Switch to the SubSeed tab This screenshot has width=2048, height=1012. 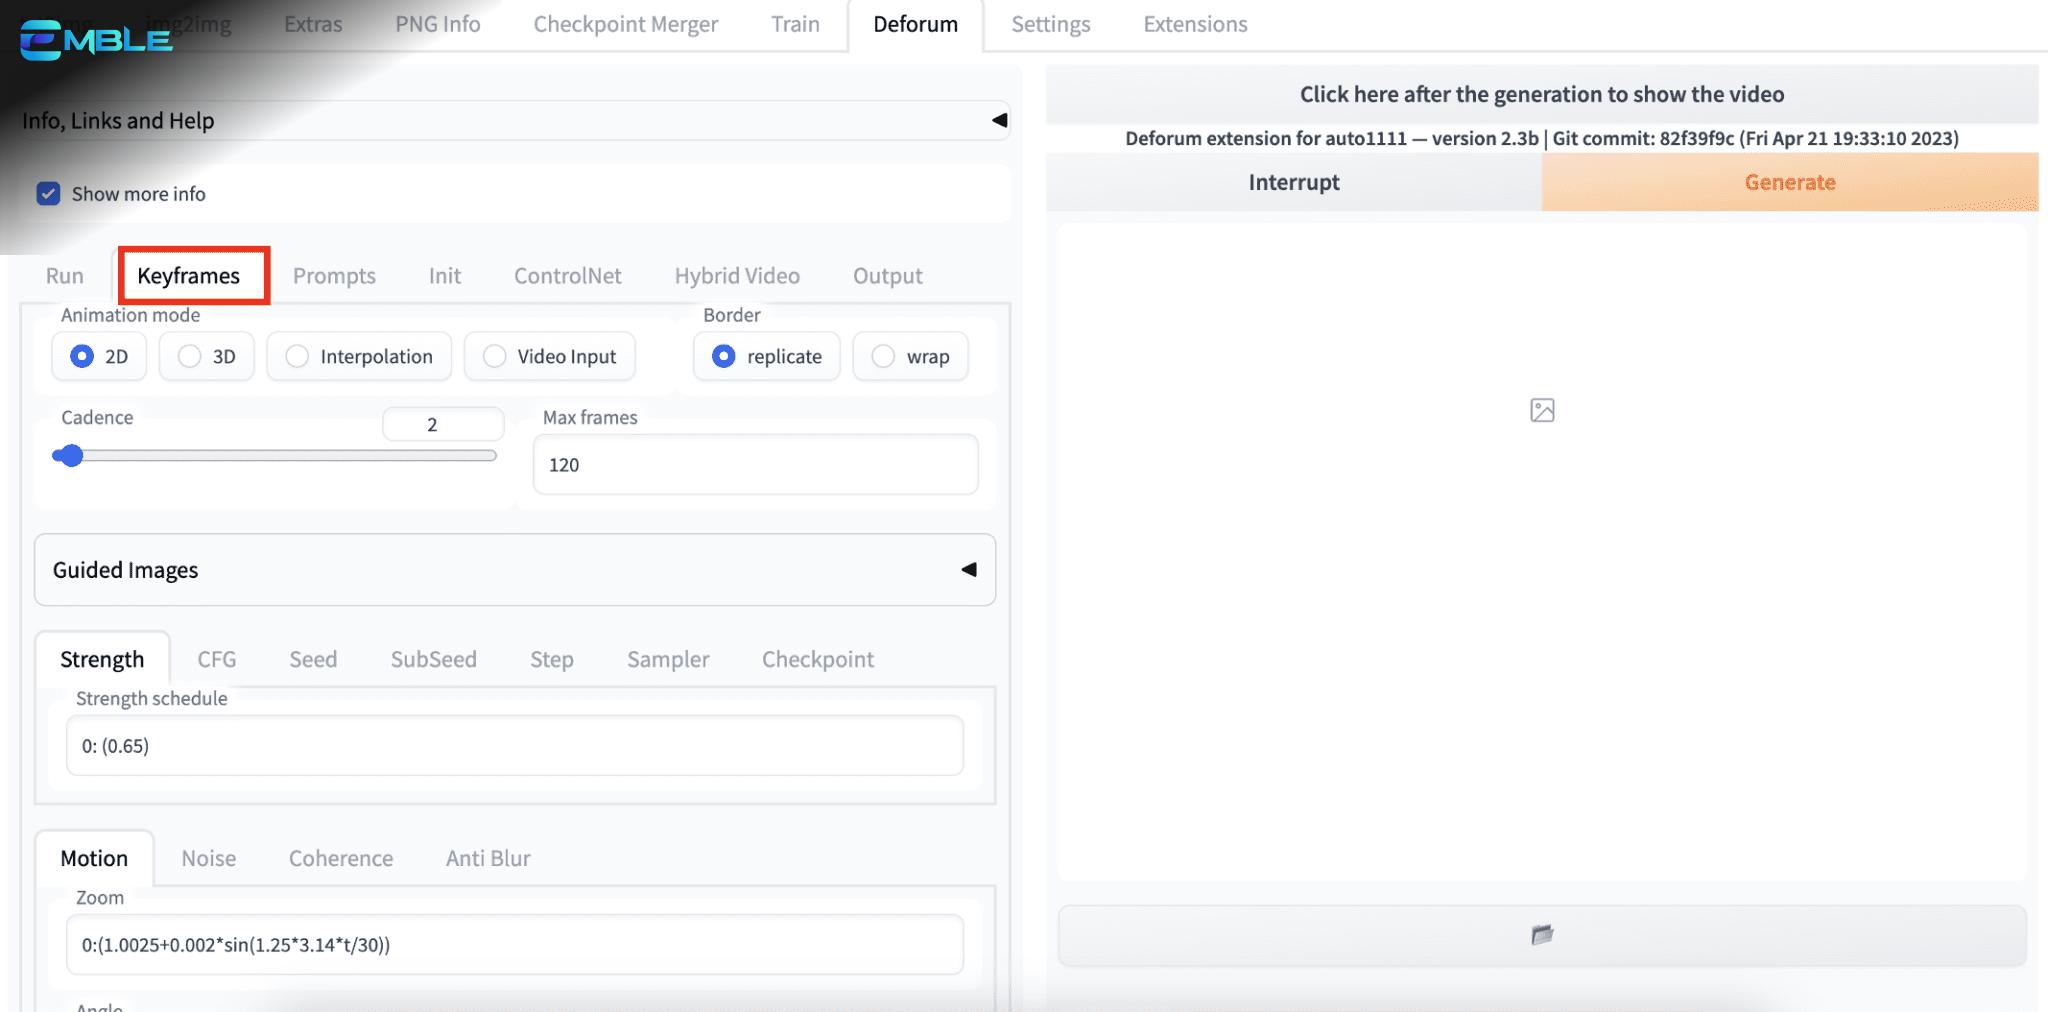(434, 659)
